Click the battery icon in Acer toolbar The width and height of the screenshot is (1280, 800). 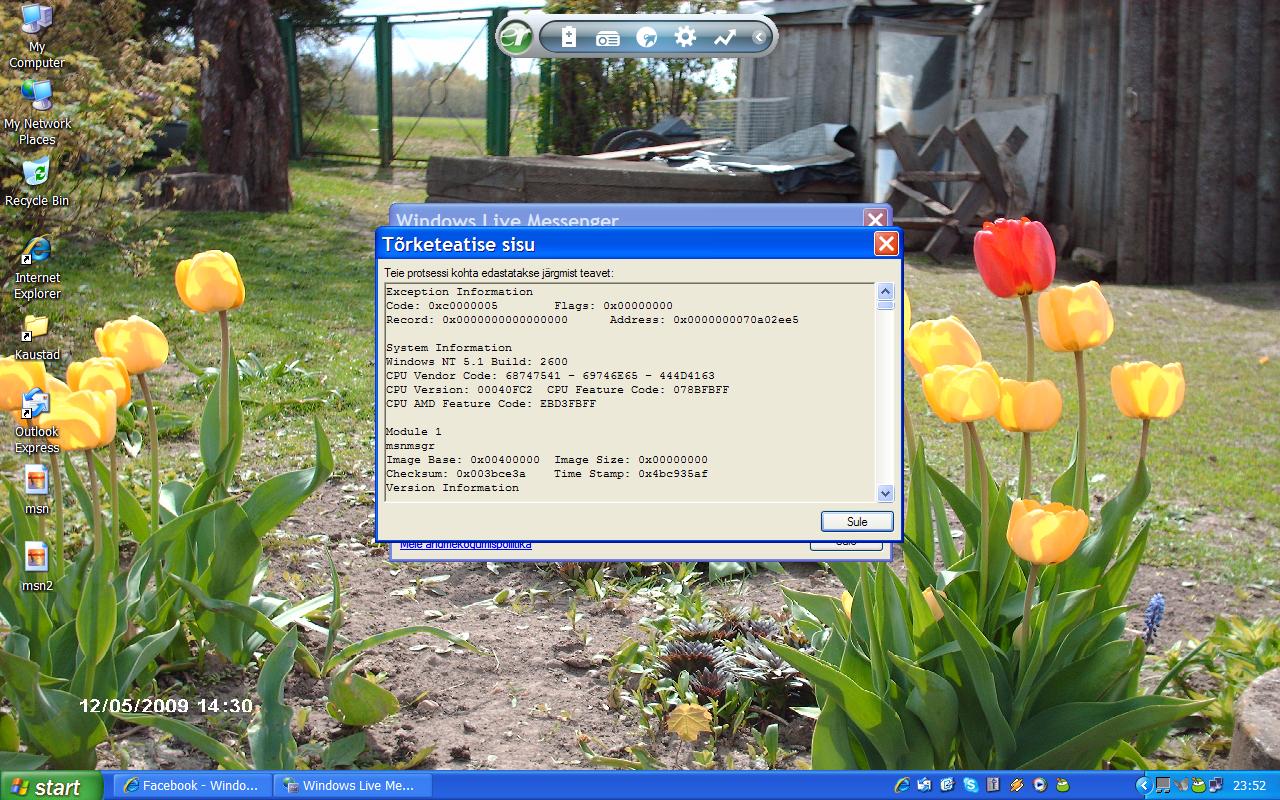coord(569,38)
